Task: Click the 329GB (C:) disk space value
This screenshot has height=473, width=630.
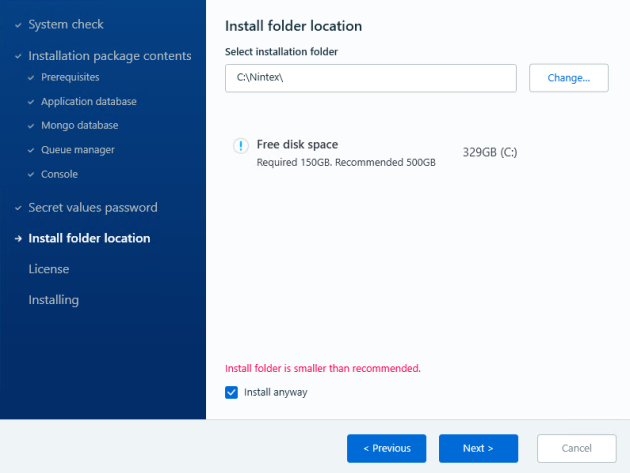Action: (x=489, y=153)
